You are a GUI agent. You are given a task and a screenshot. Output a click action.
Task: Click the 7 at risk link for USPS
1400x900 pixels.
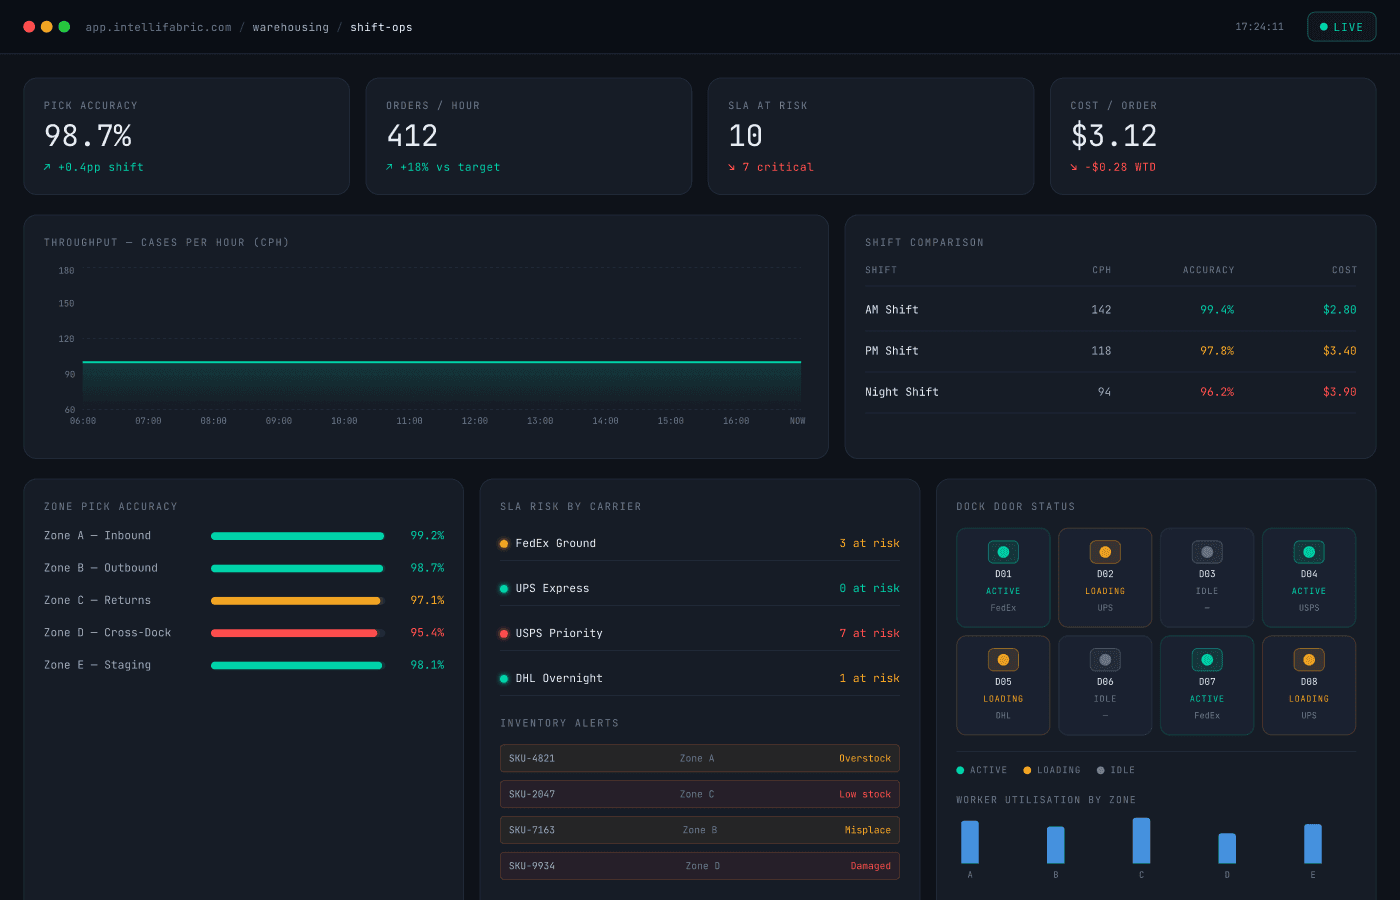871,632
